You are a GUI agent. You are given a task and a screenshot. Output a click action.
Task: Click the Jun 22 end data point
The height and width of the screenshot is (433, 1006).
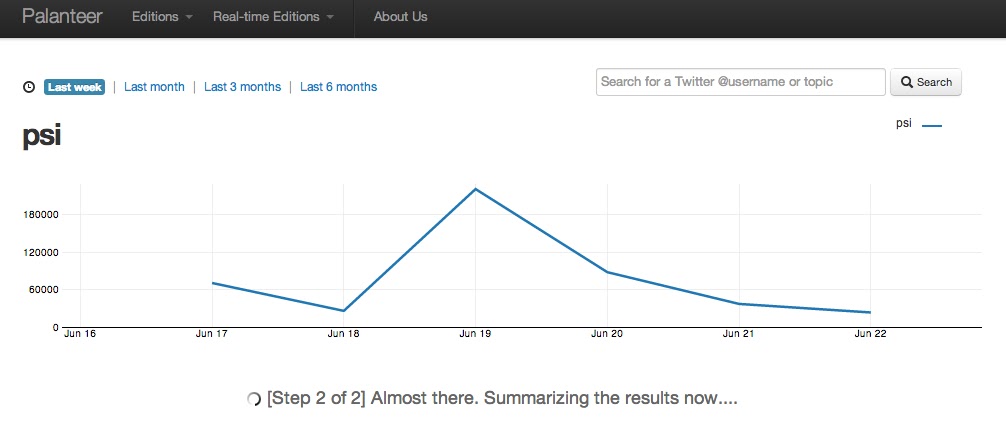point(870,312)
